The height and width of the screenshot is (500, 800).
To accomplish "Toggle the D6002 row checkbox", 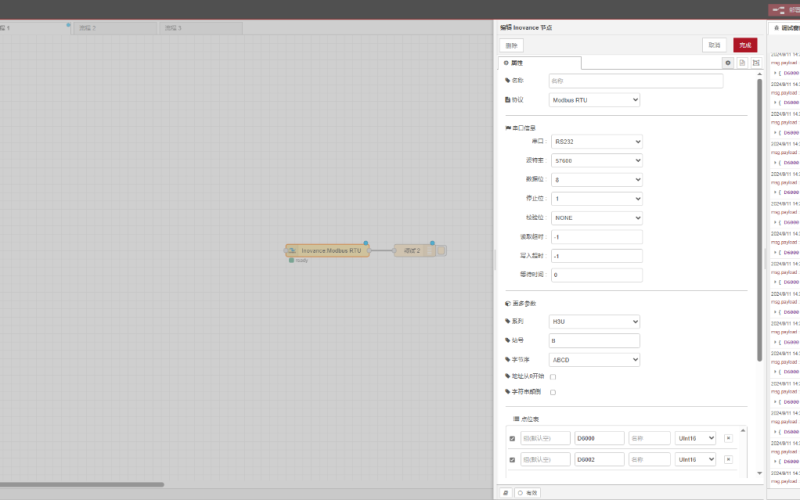I will click(x=513, y=459).
